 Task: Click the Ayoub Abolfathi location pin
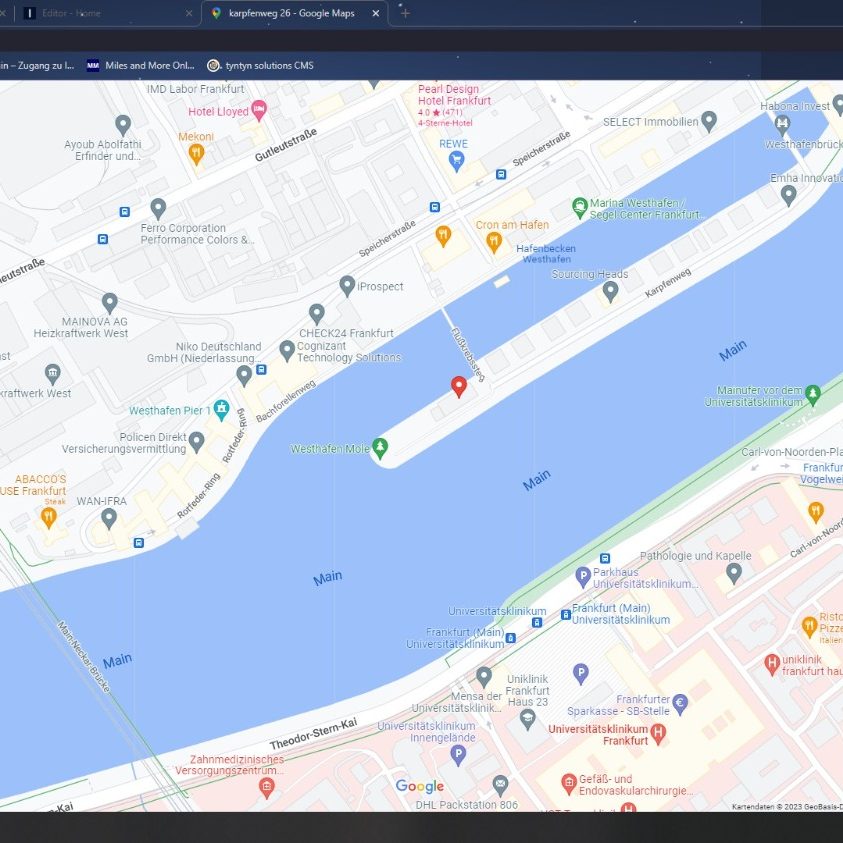[123, 125]
